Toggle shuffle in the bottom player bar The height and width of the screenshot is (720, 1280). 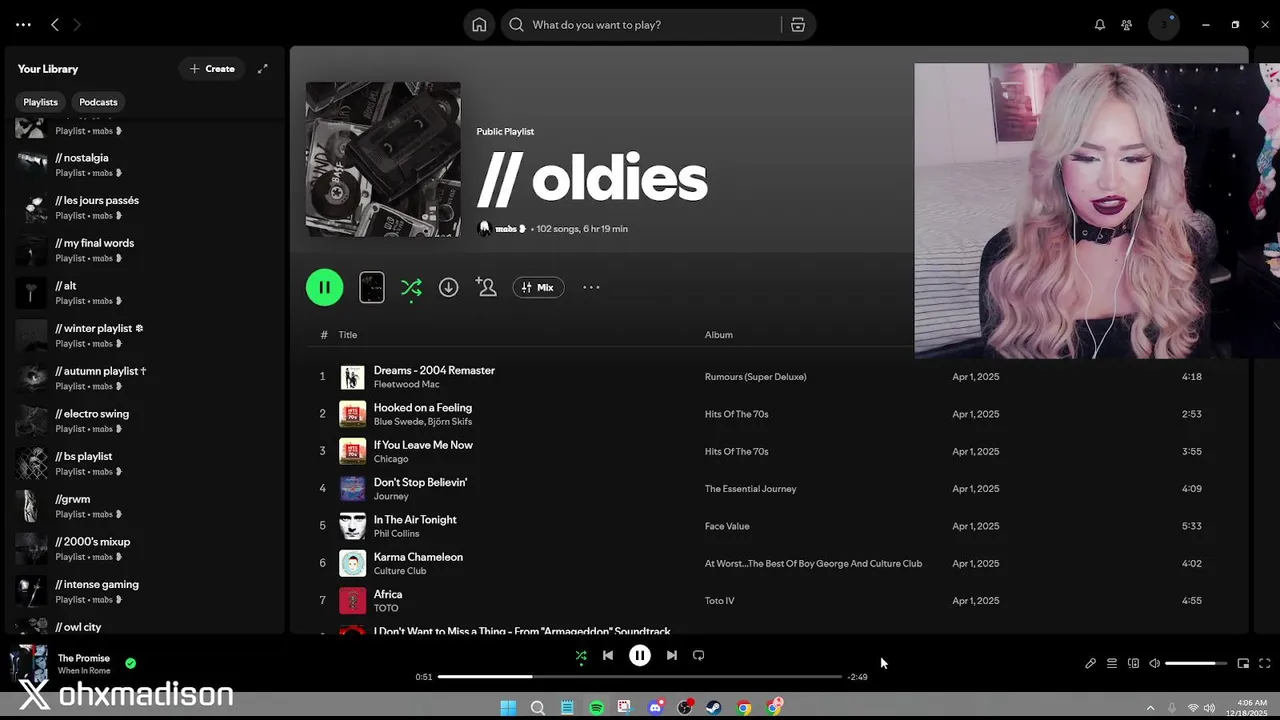[x=581, y=656]
